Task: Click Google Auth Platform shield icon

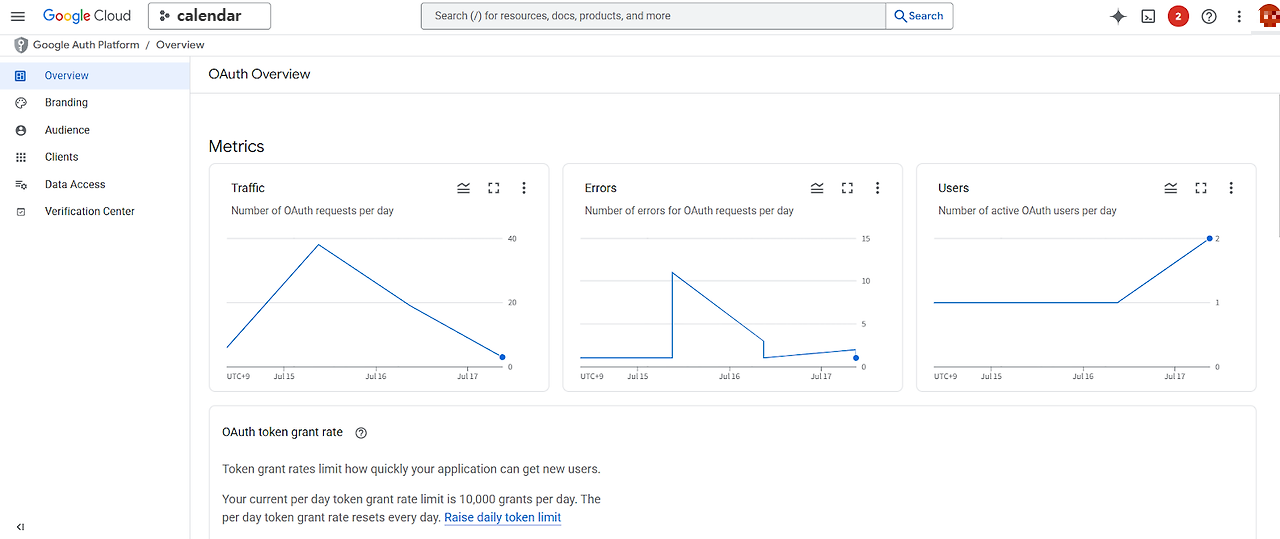Action: click(x=20, y=45)
